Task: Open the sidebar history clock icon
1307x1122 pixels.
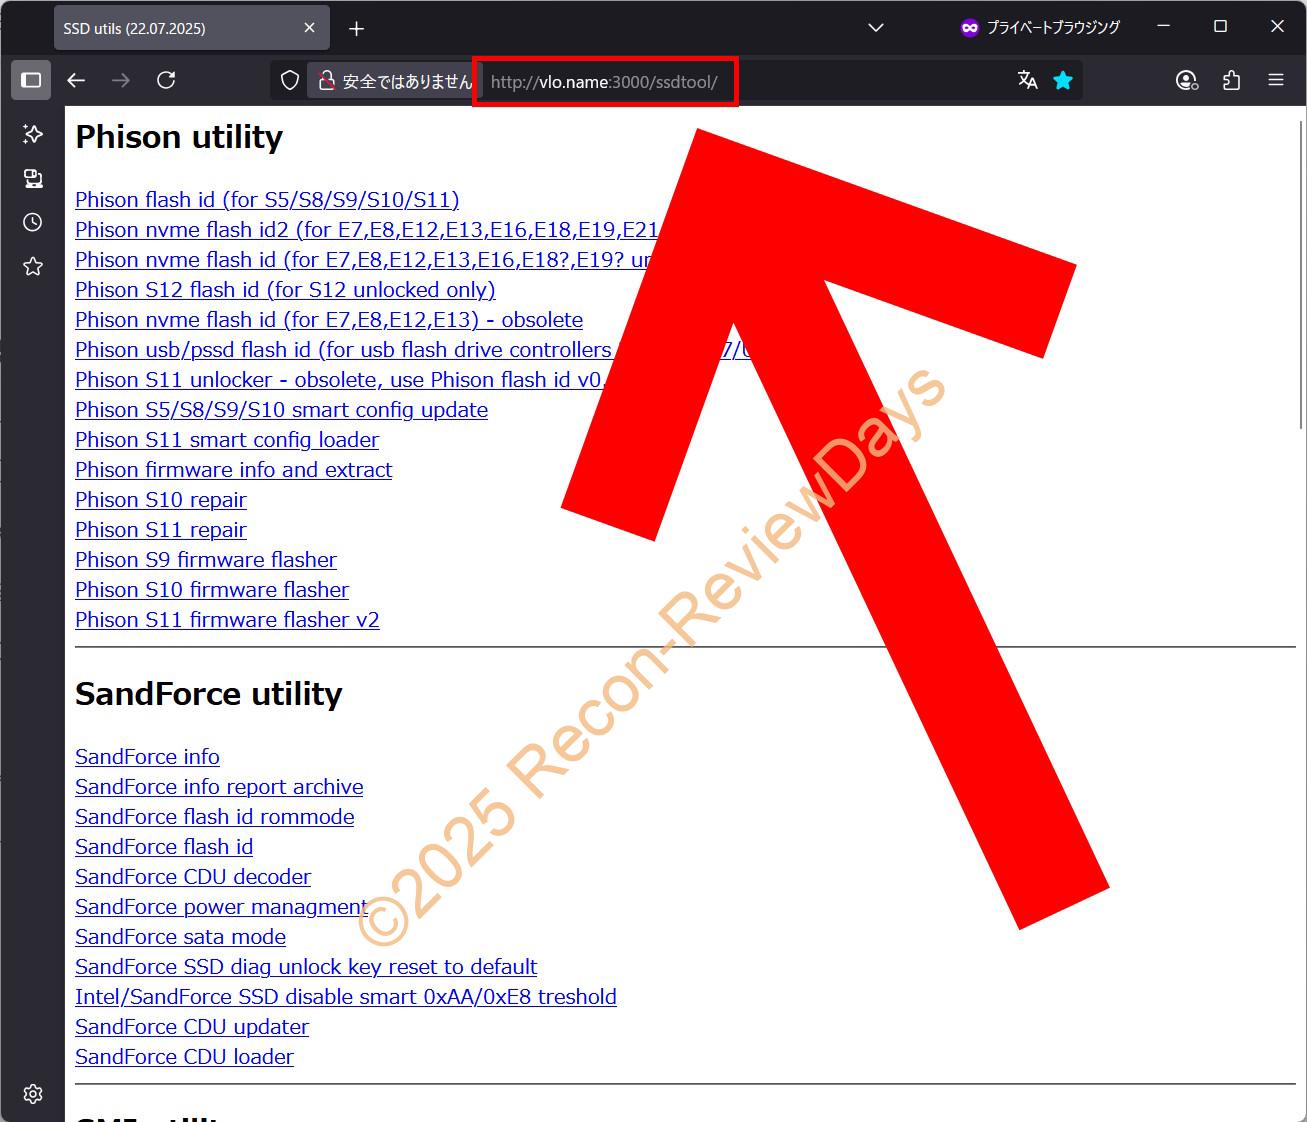Action: coord(33,222)
